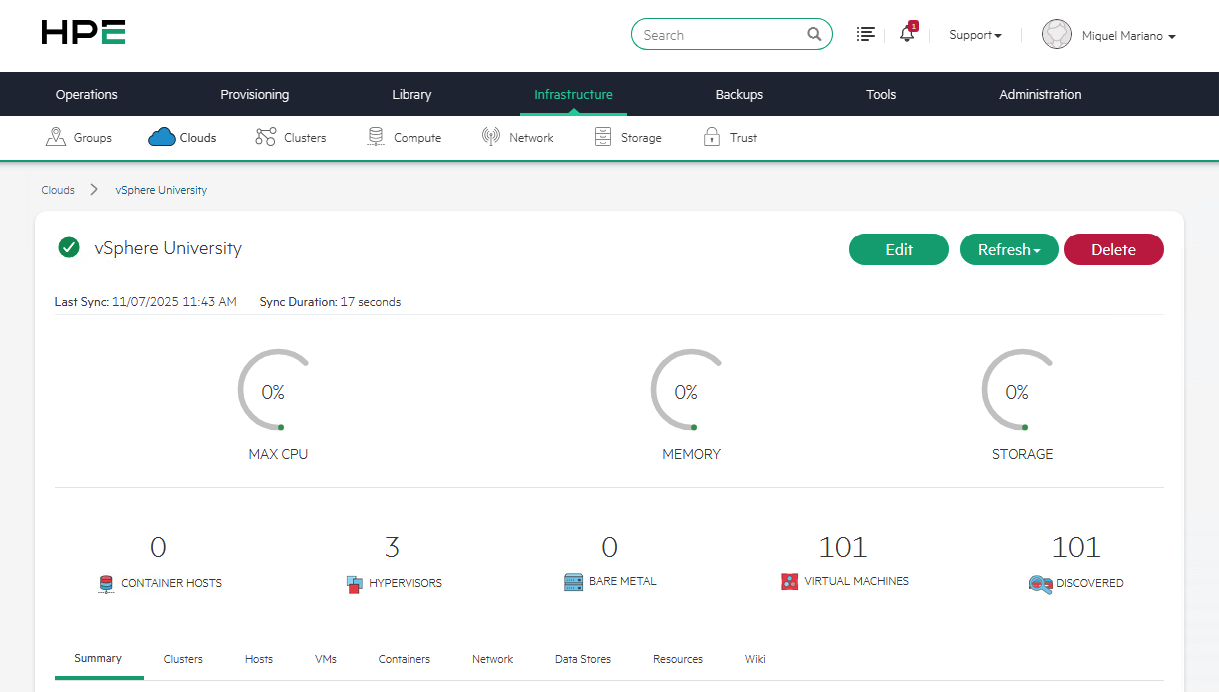The image size is (1219, 692).
Task: Switch to the VMs tab
Action: click(x=326, y=659)
